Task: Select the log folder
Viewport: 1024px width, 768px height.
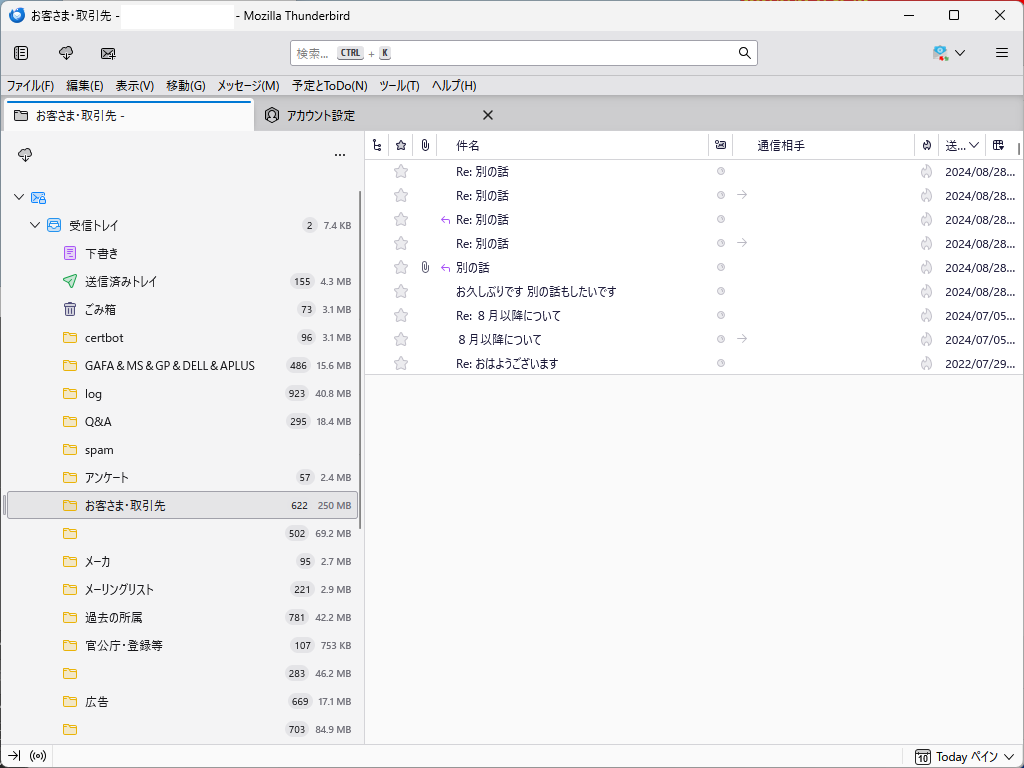Action: pos(183,393)
